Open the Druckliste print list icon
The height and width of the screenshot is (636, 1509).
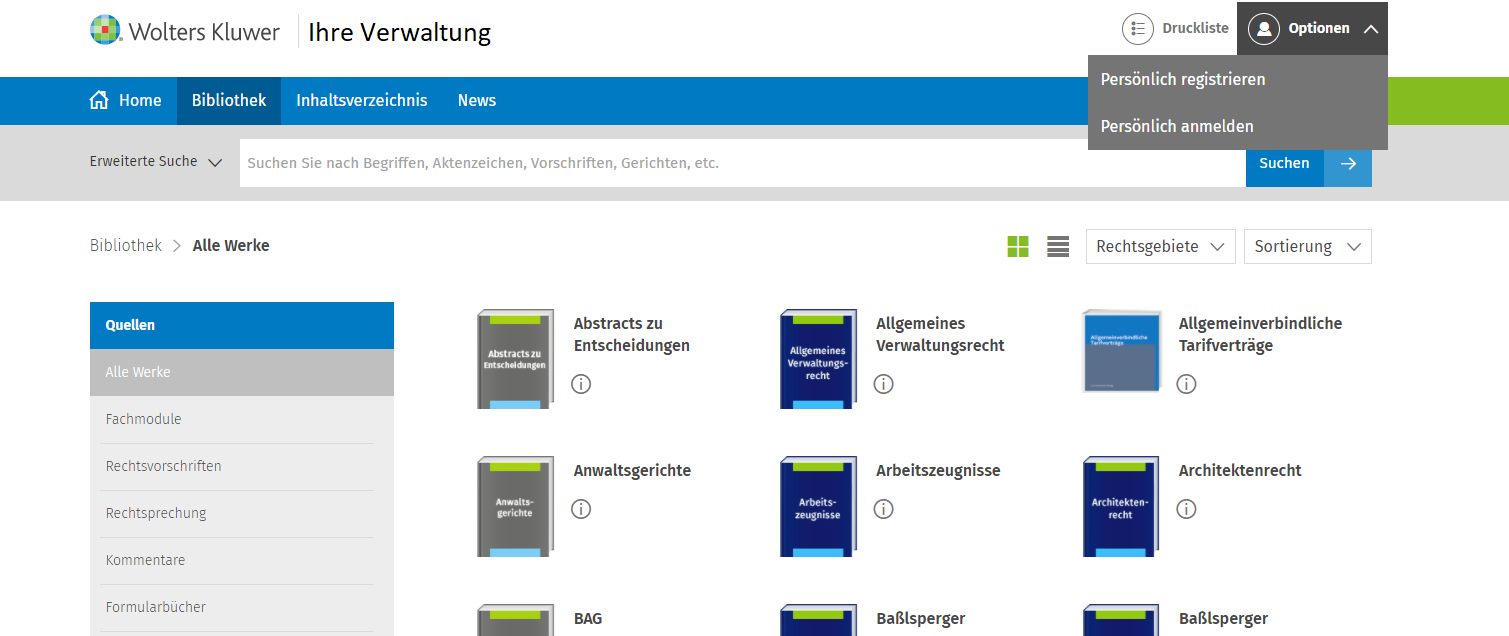pos(1138,29)
